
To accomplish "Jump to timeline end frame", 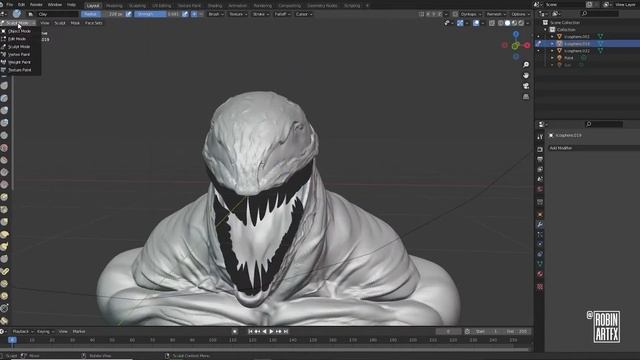I will click(286, 331).
